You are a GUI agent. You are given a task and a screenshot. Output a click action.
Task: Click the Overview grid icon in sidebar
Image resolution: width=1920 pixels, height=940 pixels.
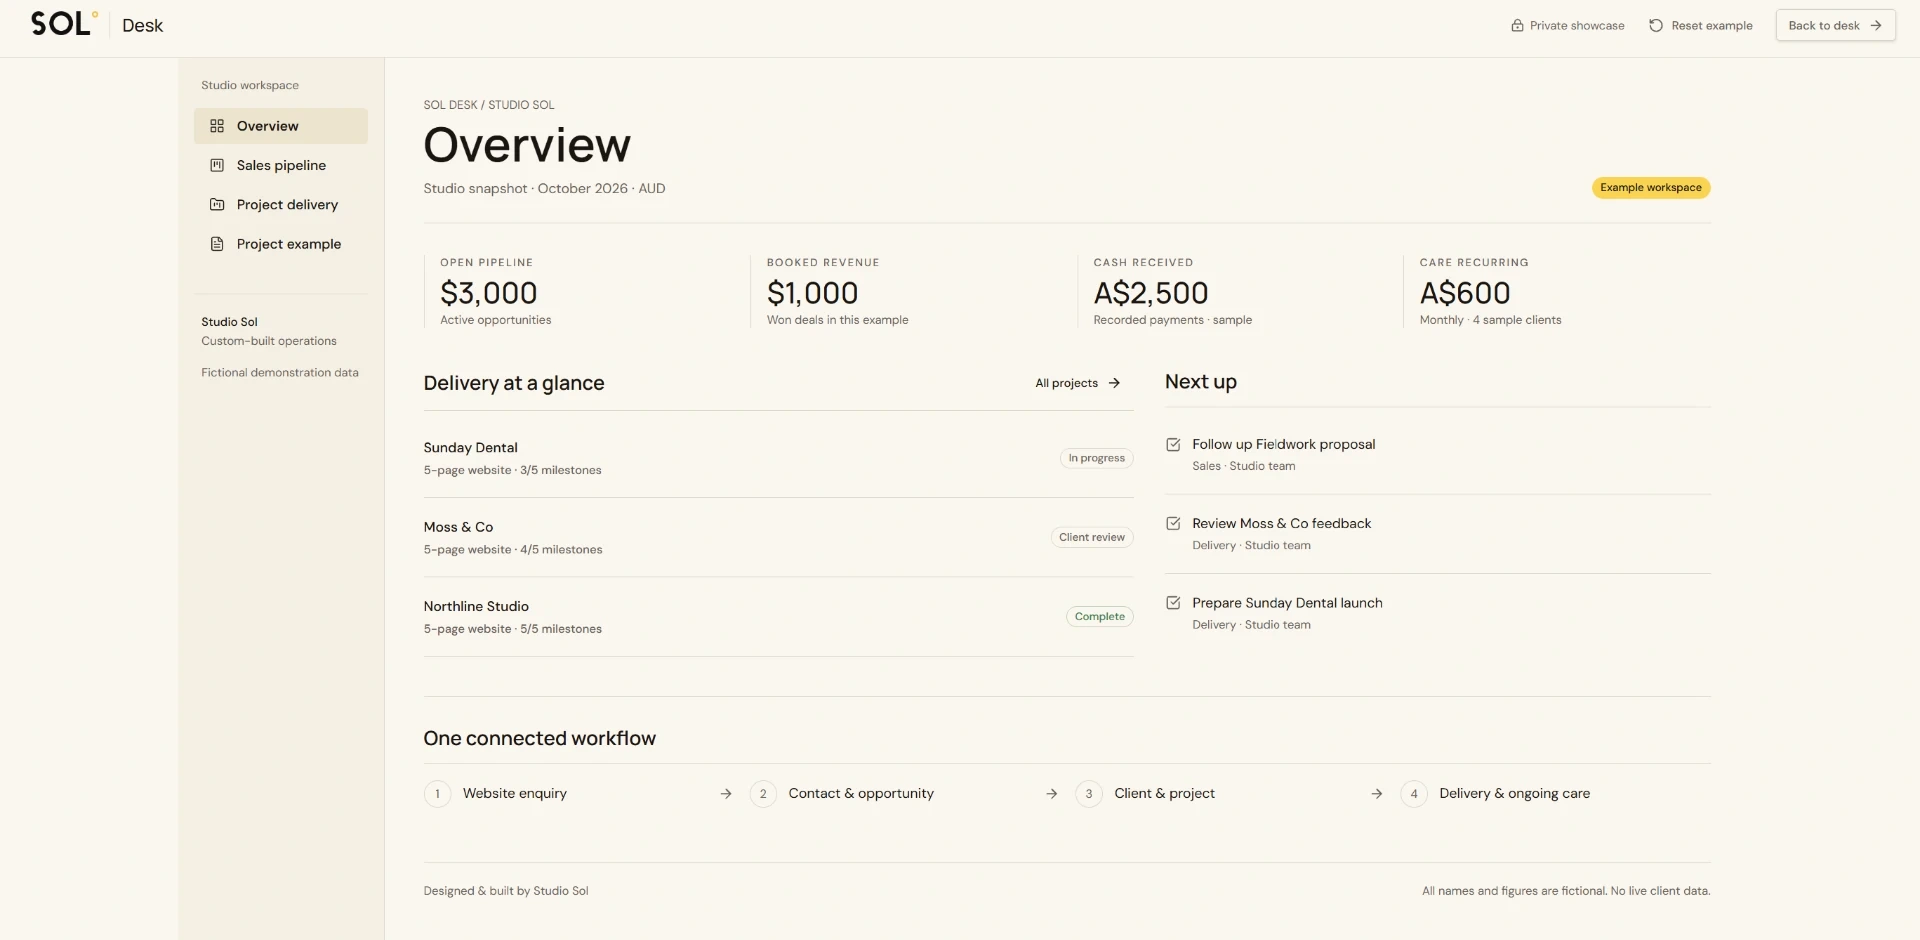(217, 126)
